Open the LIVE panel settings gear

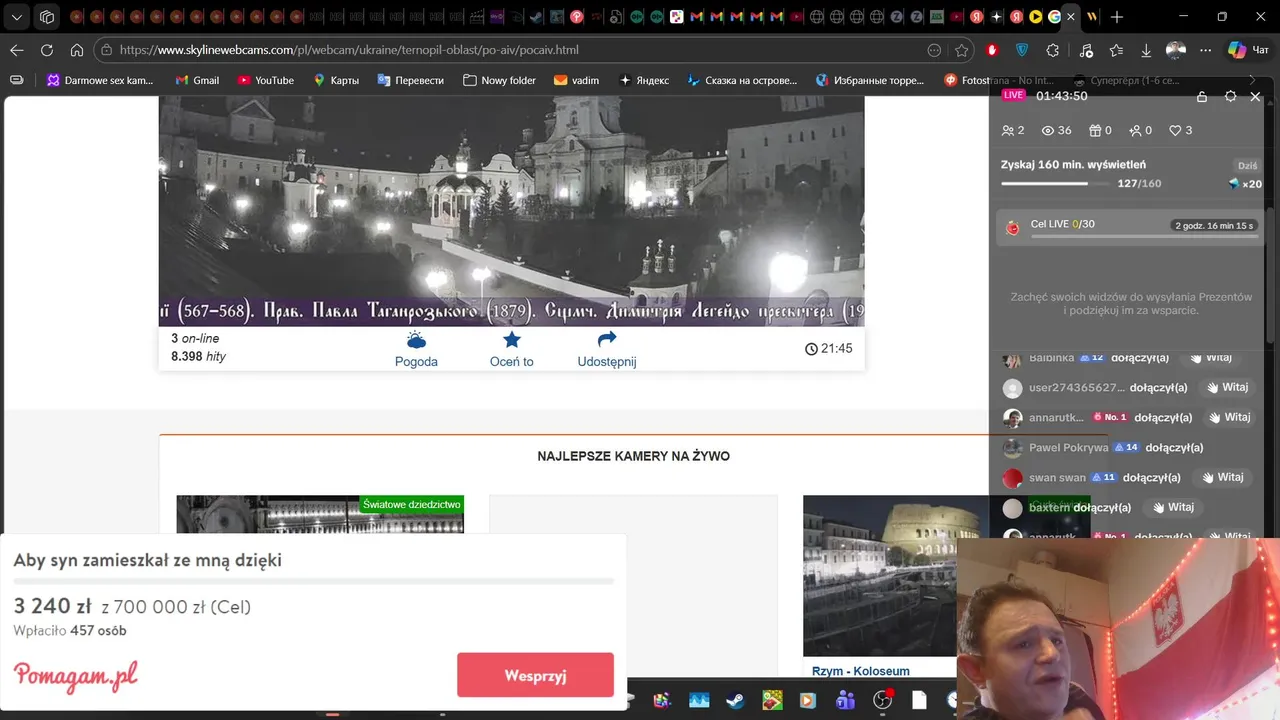(1230, 96)
